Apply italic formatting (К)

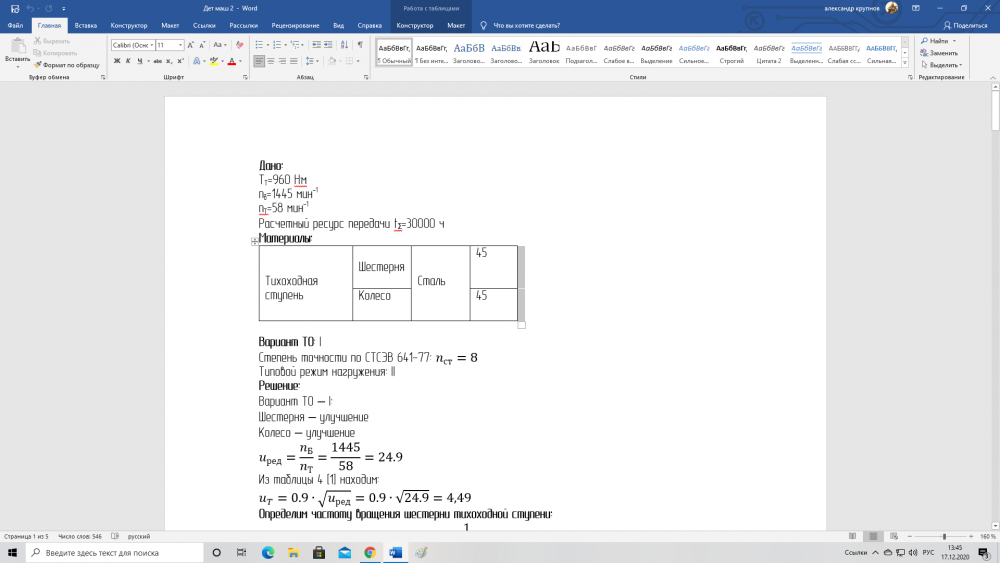[128, 61]
